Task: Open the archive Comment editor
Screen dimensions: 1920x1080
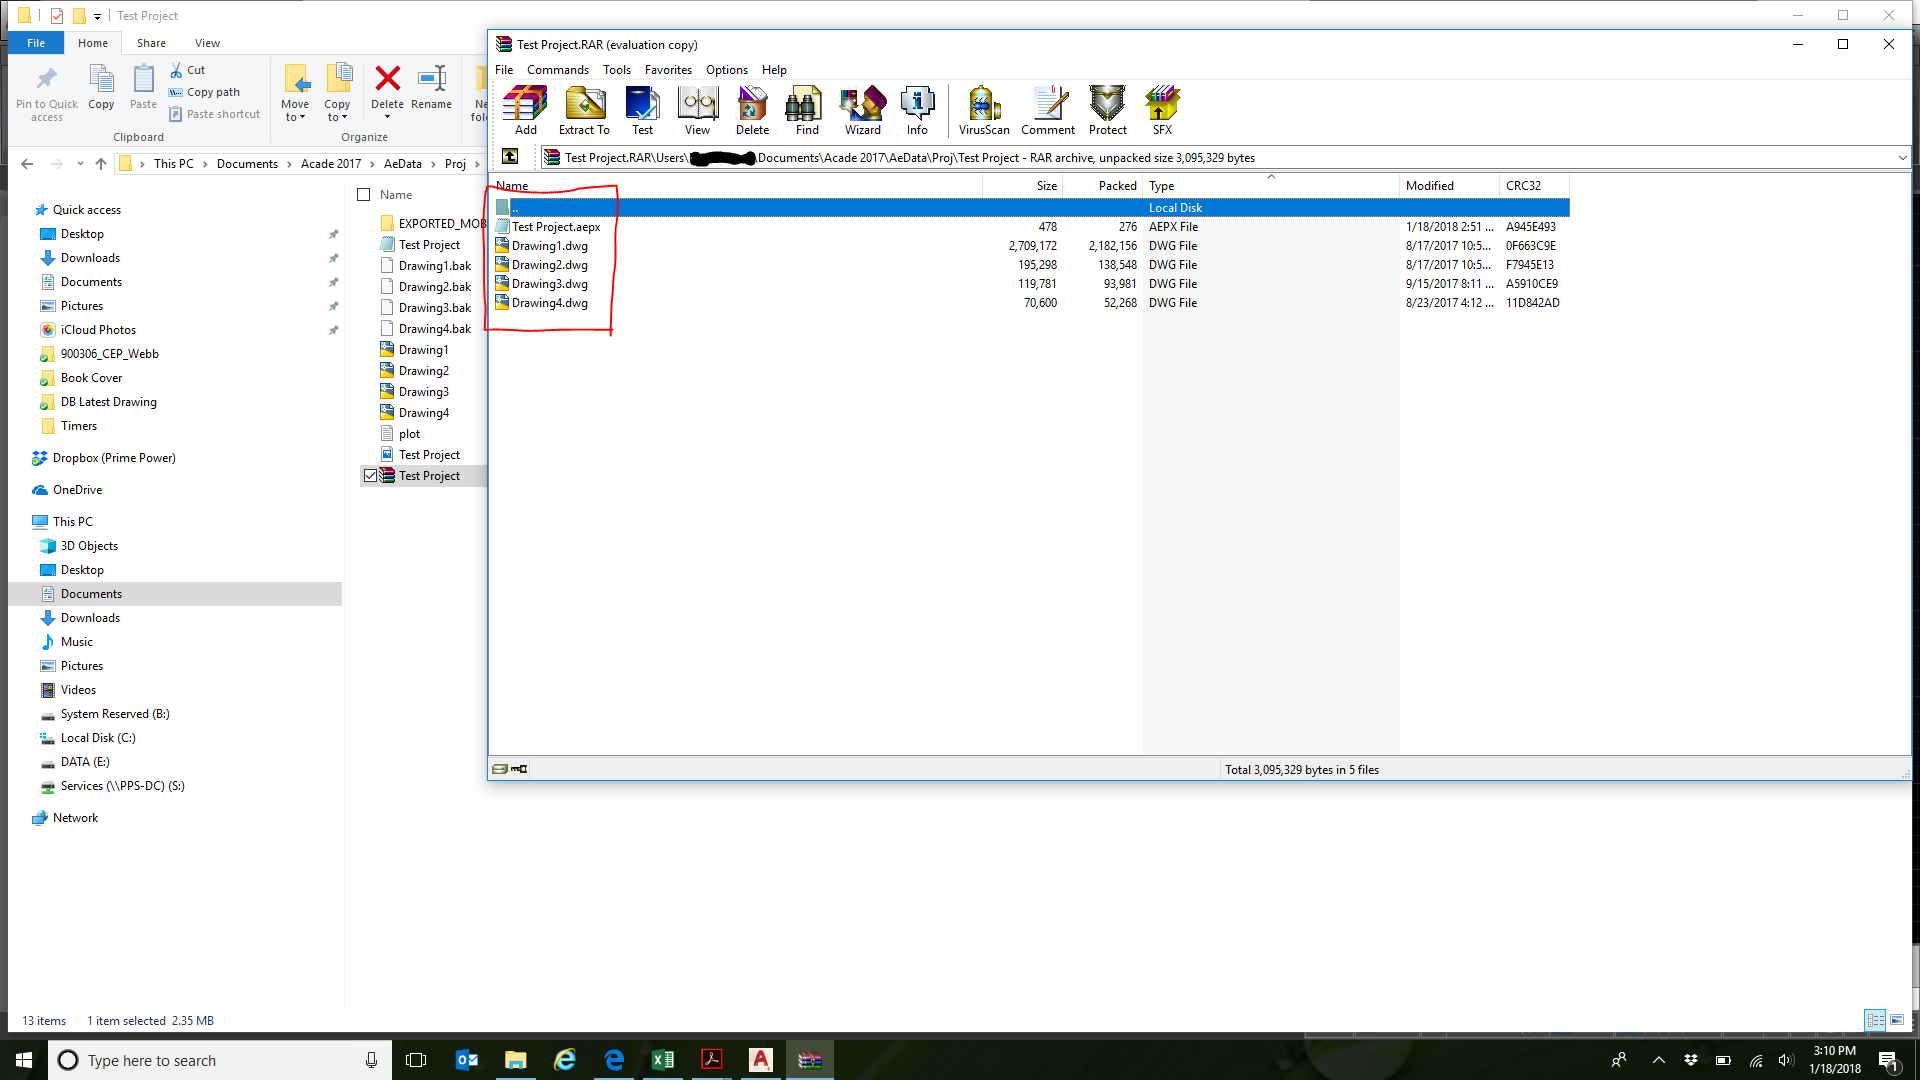Action: [x=1047, y=110]
